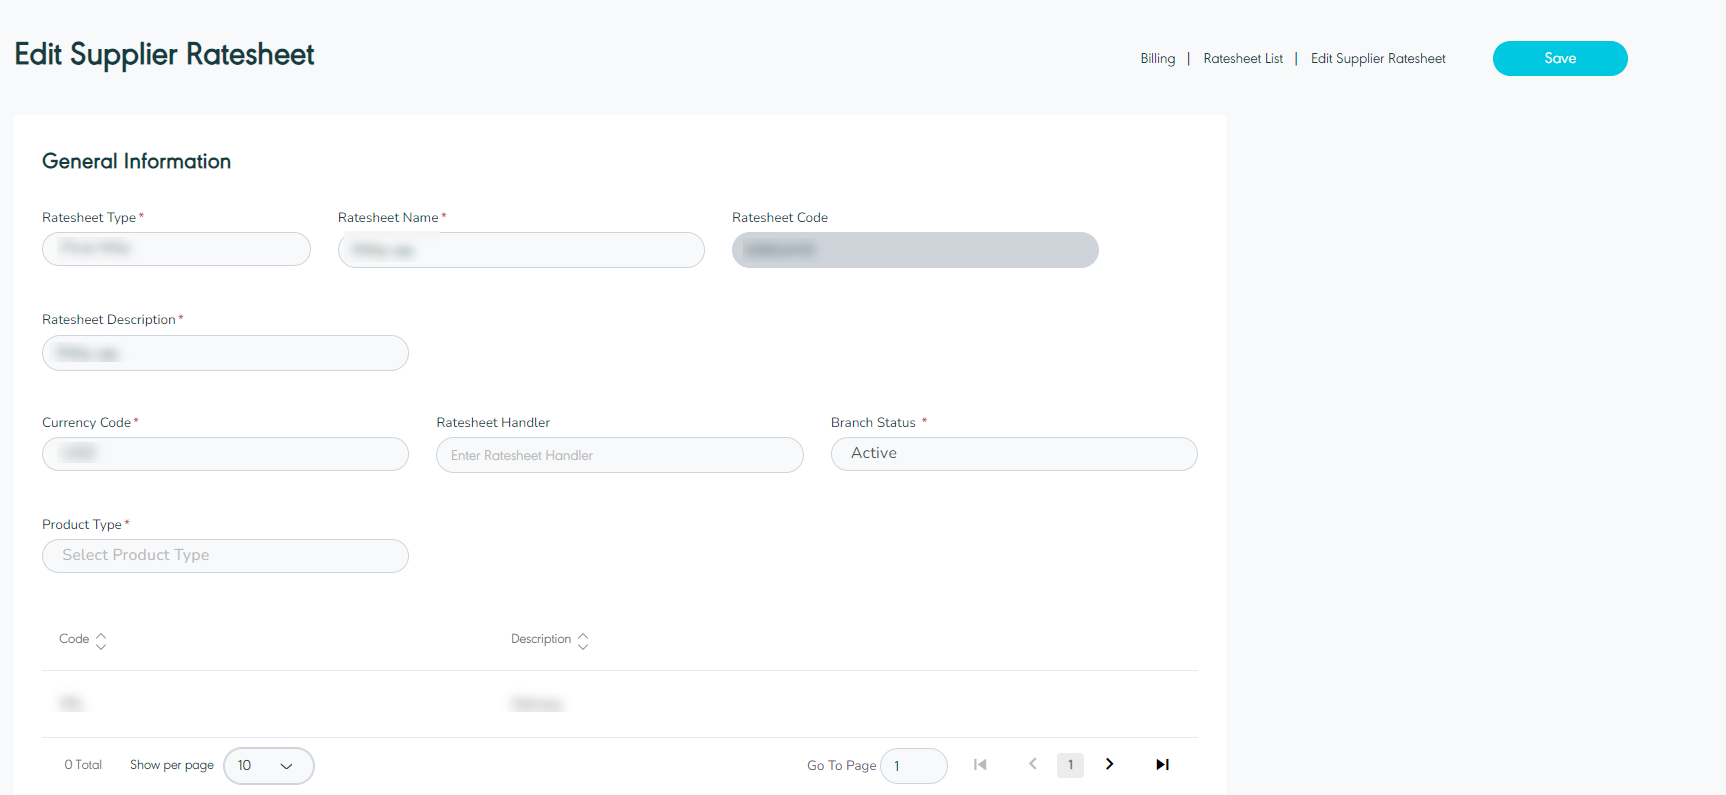This screenshot has width=1726, height=795.
Task: Click the Ratesheet Handler input
Action: pyautogui.click(x=619, y=455)
